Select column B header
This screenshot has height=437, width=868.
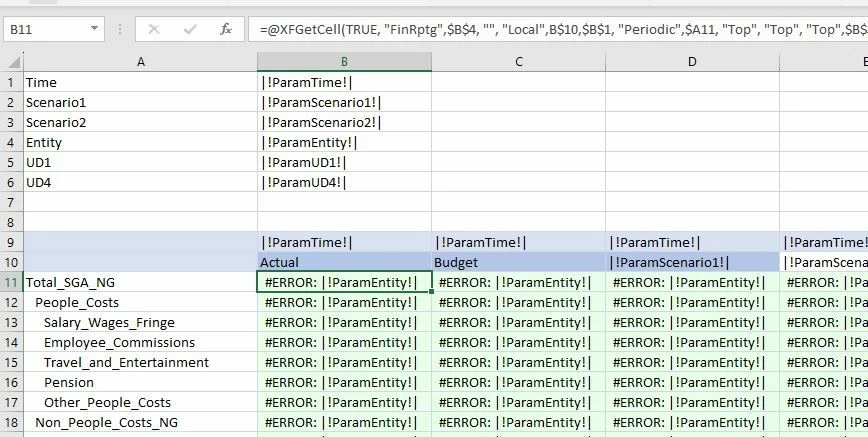[x=344, y=62]
